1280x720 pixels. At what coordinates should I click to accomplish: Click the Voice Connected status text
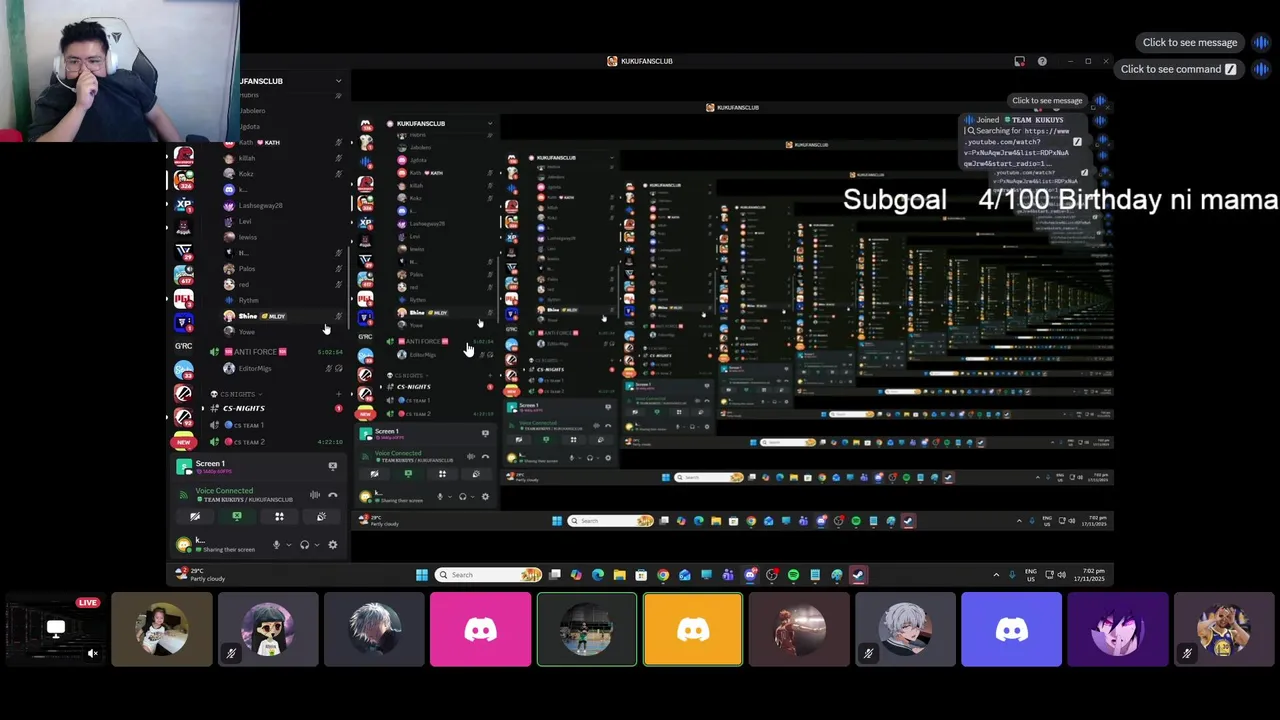[x=224, y=491]
